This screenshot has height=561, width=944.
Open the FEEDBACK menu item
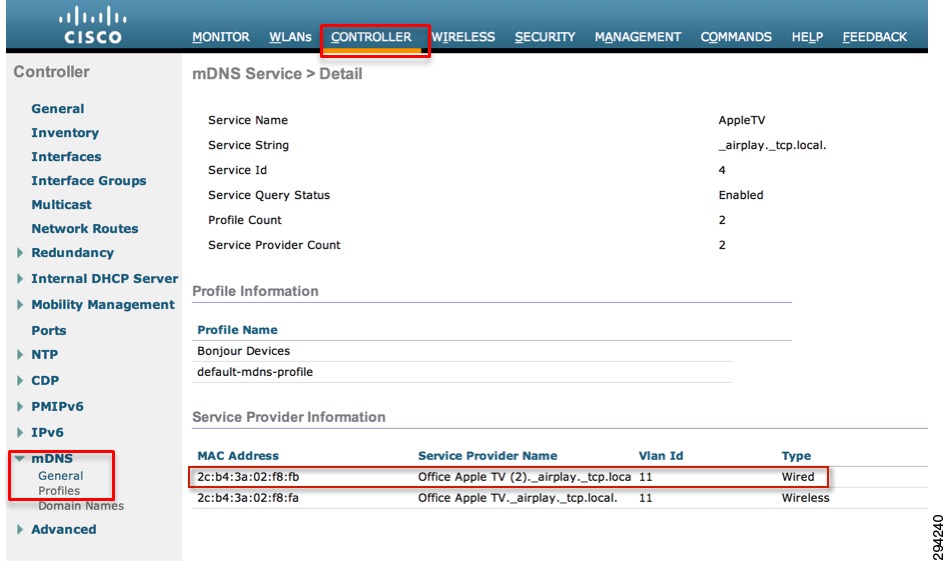[874, 37]
